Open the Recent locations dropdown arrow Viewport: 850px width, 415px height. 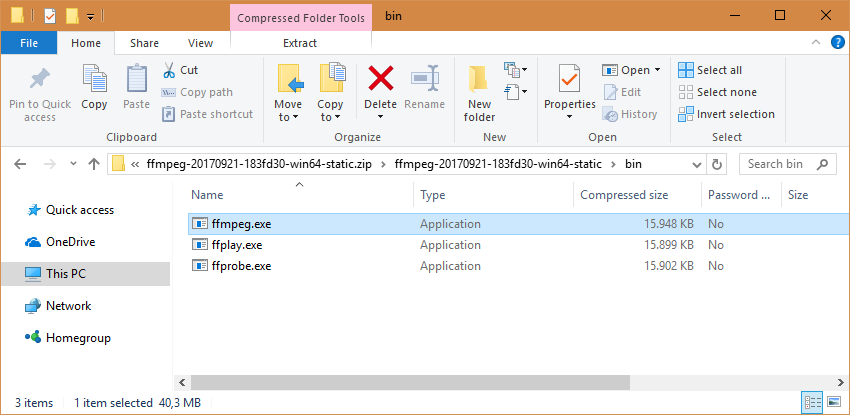click(74, 164)
